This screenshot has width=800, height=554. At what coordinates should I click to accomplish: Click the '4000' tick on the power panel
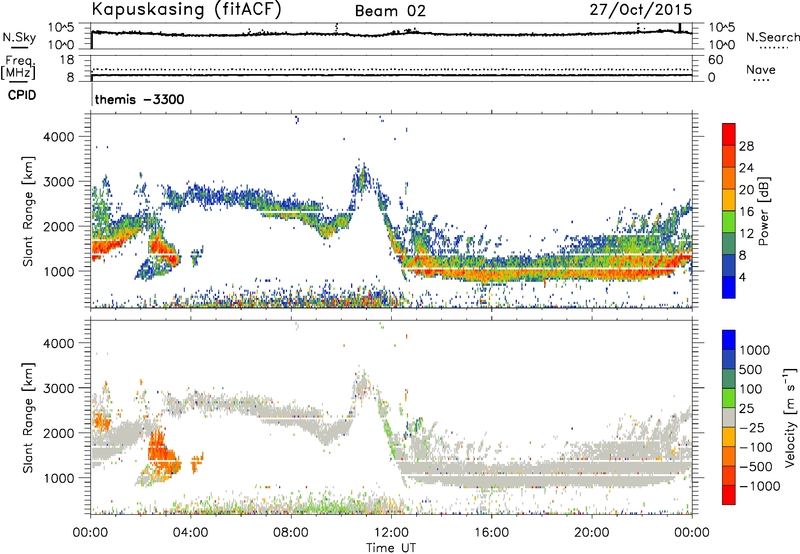coord(58,137)
